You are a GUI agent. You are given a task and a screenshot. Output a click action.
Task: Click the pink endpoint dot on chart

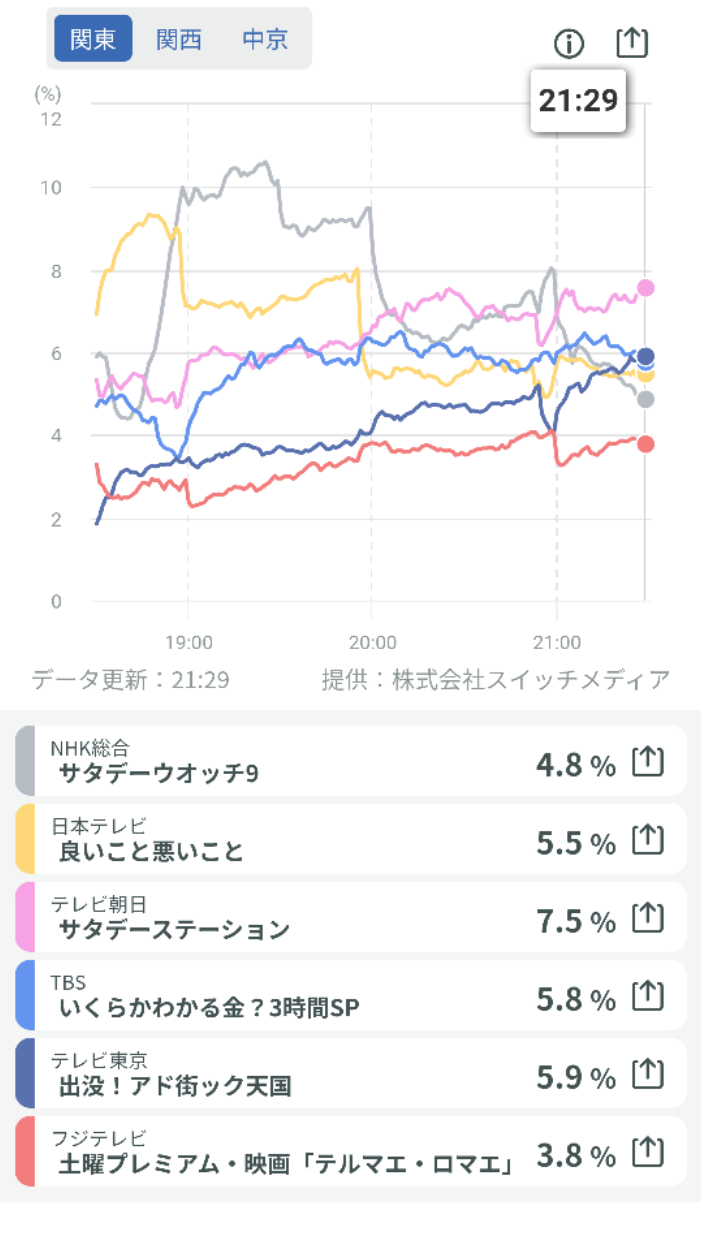tap(646, 288)
